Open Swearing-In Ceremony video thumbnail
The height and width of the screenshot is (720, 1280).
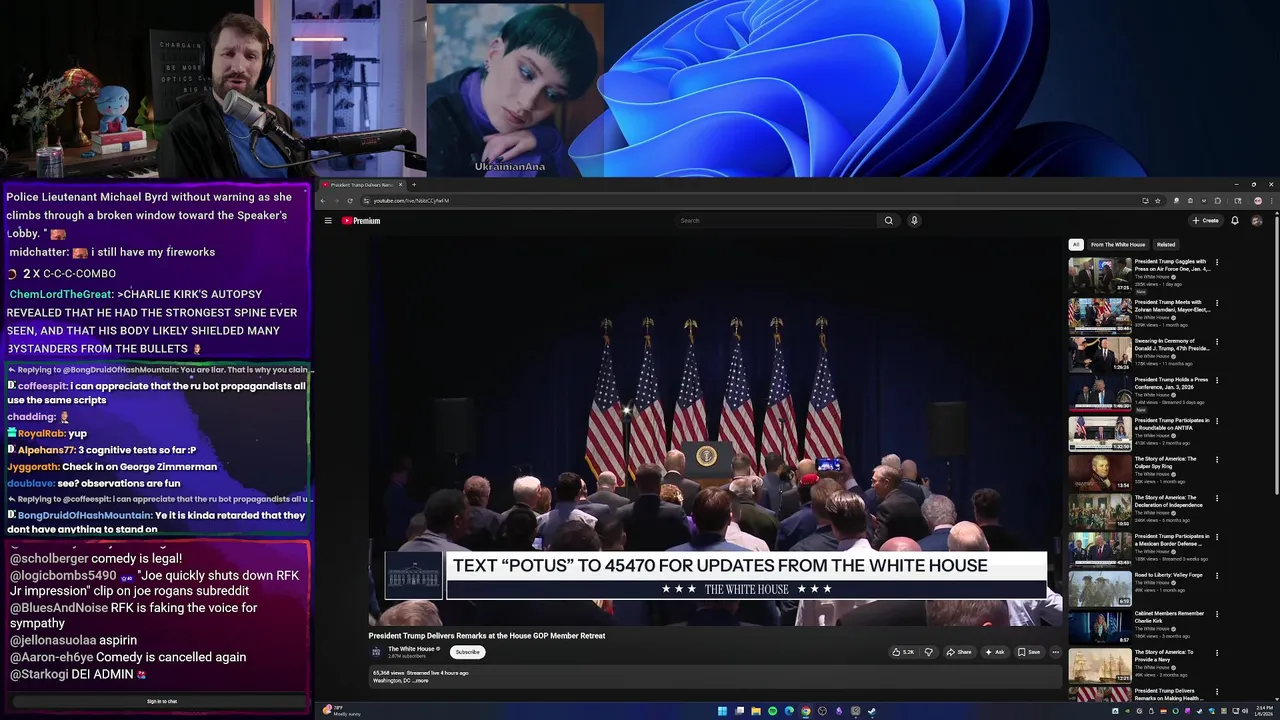(1100, 354)
